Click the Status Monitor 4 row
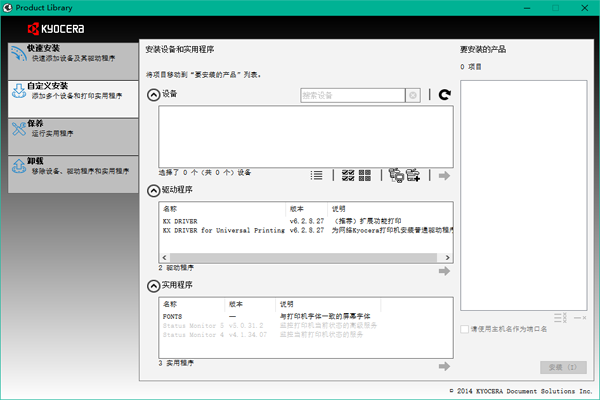 tap(306, 335)
